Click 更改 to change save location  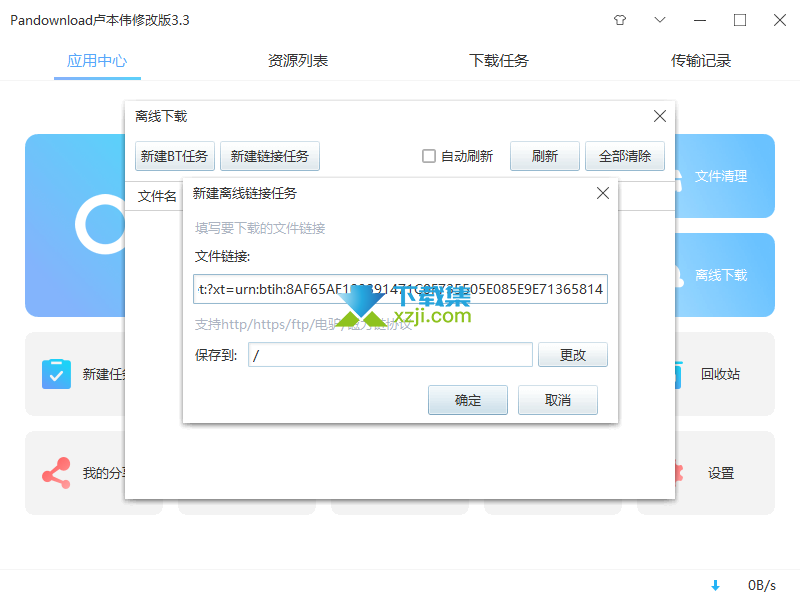(x=573, y=355)
